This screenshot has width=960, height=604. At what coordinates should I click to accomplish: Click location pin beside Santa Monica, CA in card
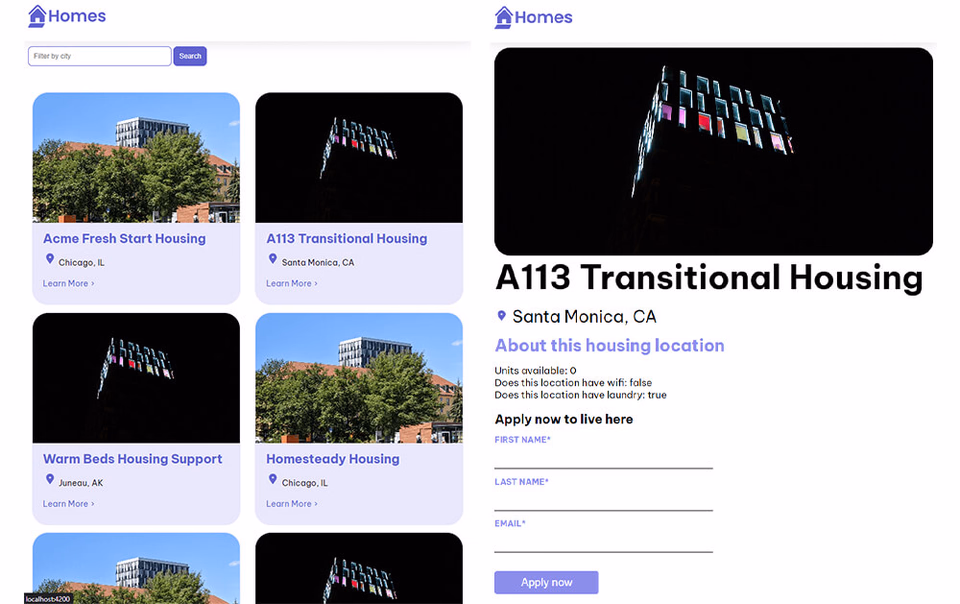coord(272,259)
